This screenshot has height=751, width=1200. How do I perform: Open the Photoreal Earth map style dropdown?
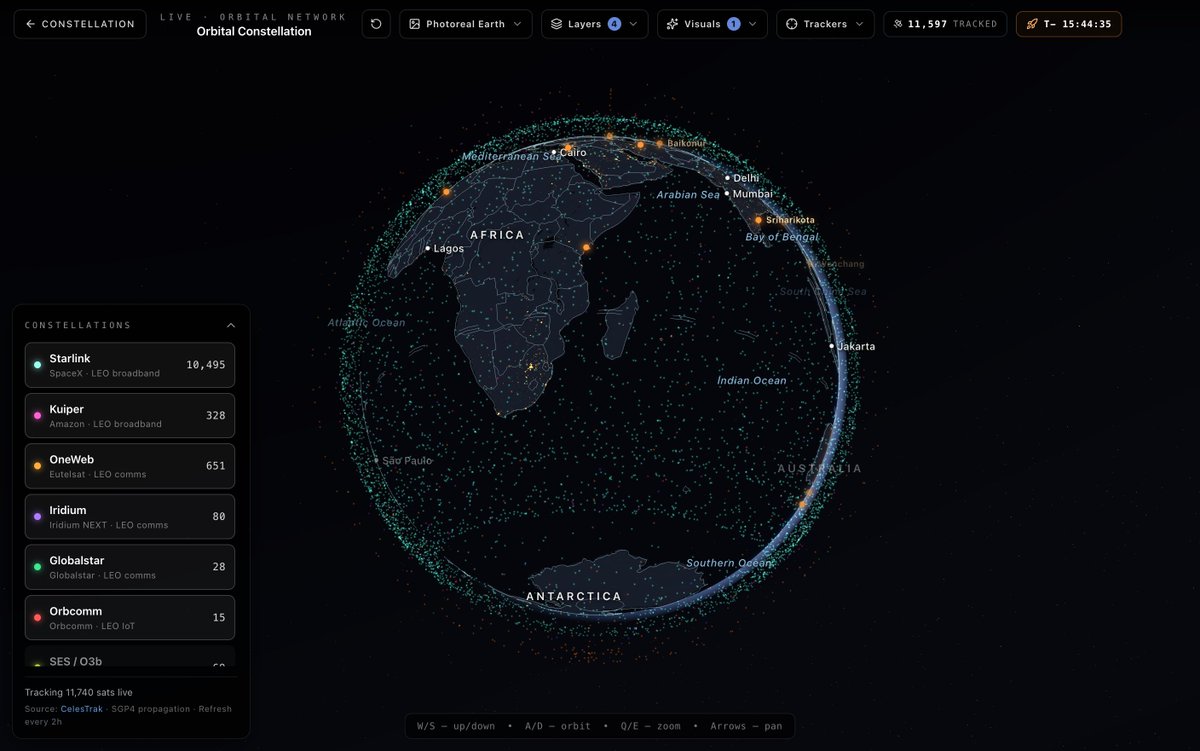pos(465,24)
